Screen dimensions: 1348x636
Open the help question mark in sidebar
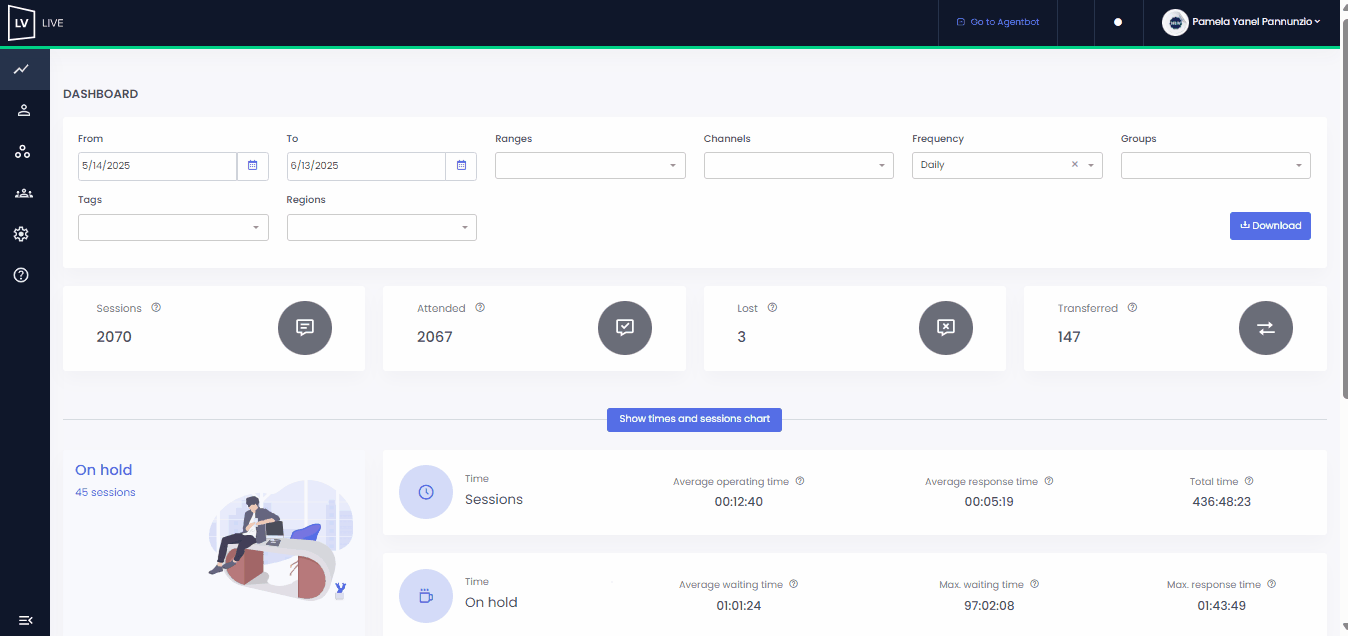coord(21,275)
